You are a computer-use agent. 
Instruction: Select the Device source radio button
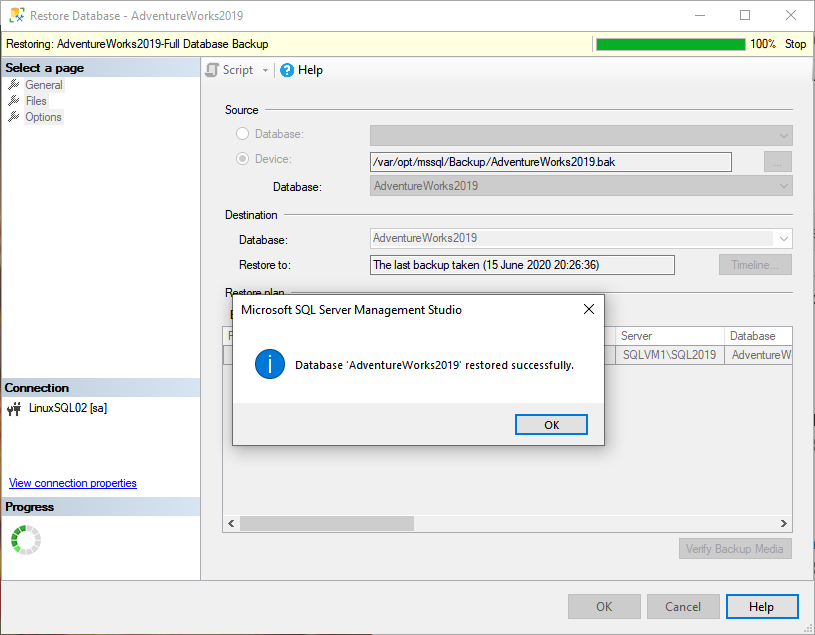click(x=242, y=158)
